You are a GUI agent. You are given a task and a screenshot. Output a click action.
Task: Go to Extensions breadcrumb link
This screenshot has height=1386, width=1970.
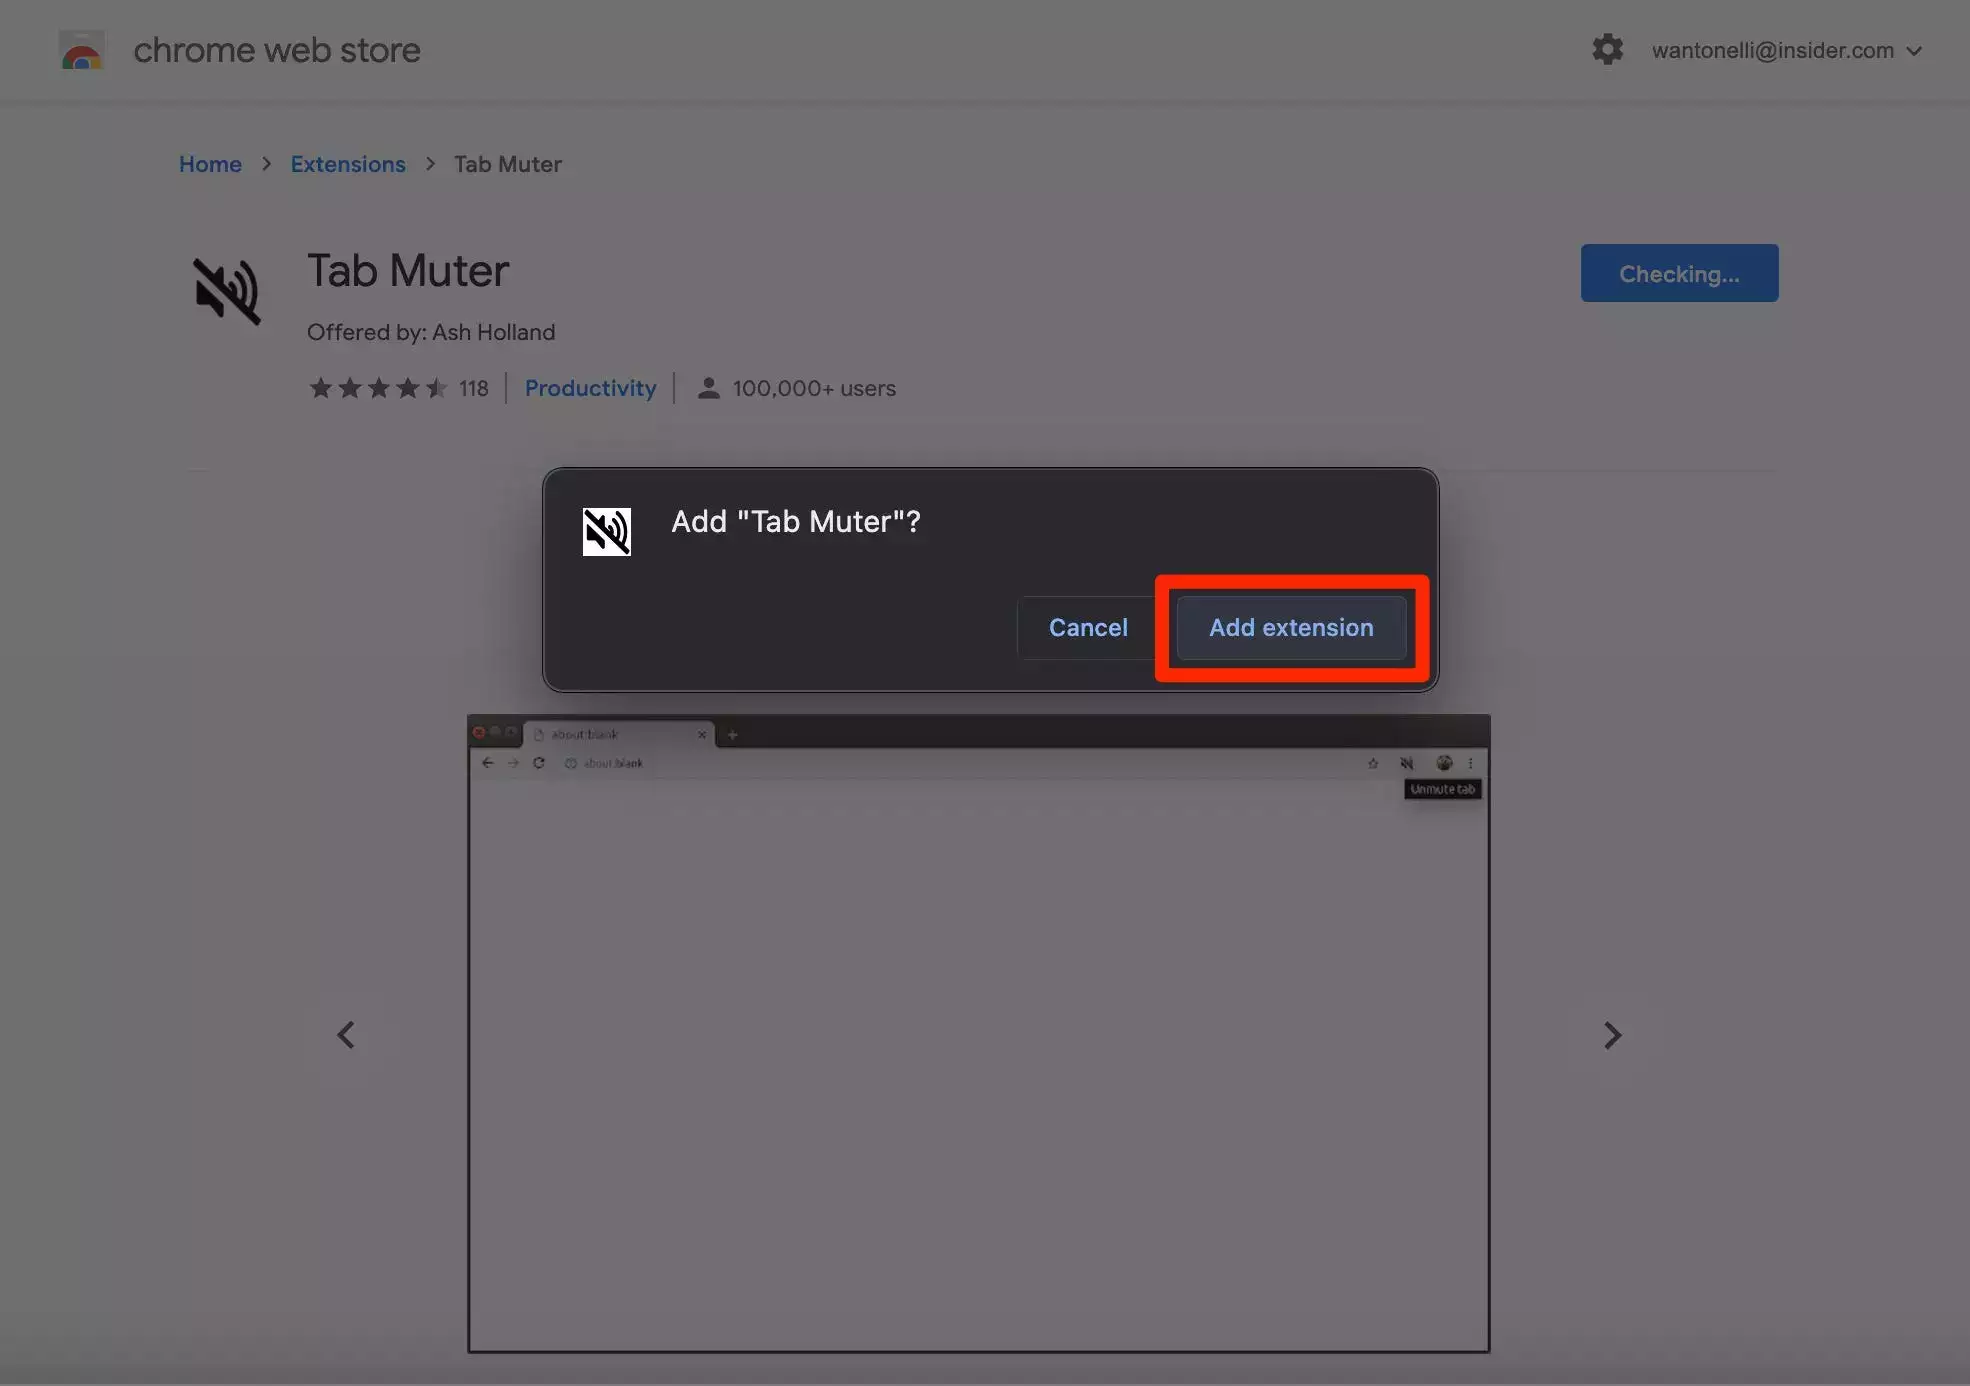tap(348, 164)
